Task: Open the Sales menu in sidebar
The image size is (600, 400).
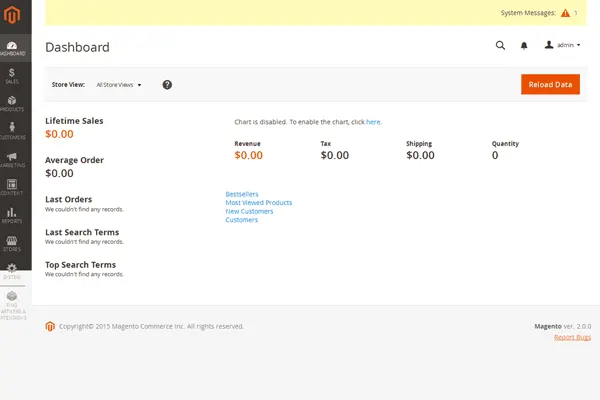Action: (12, 75)
